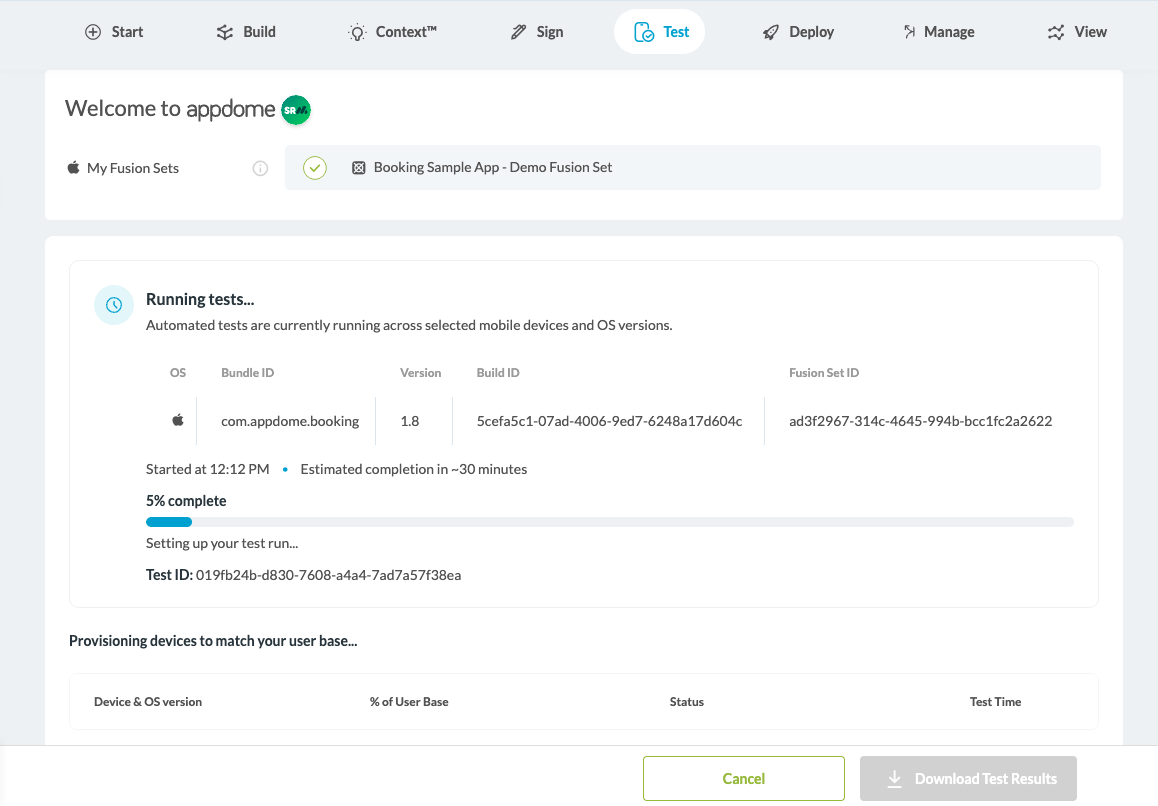This screenshot has height=806, width=1158.
Task: Click Download Test Results button
Action: click(x=968, y=779)
